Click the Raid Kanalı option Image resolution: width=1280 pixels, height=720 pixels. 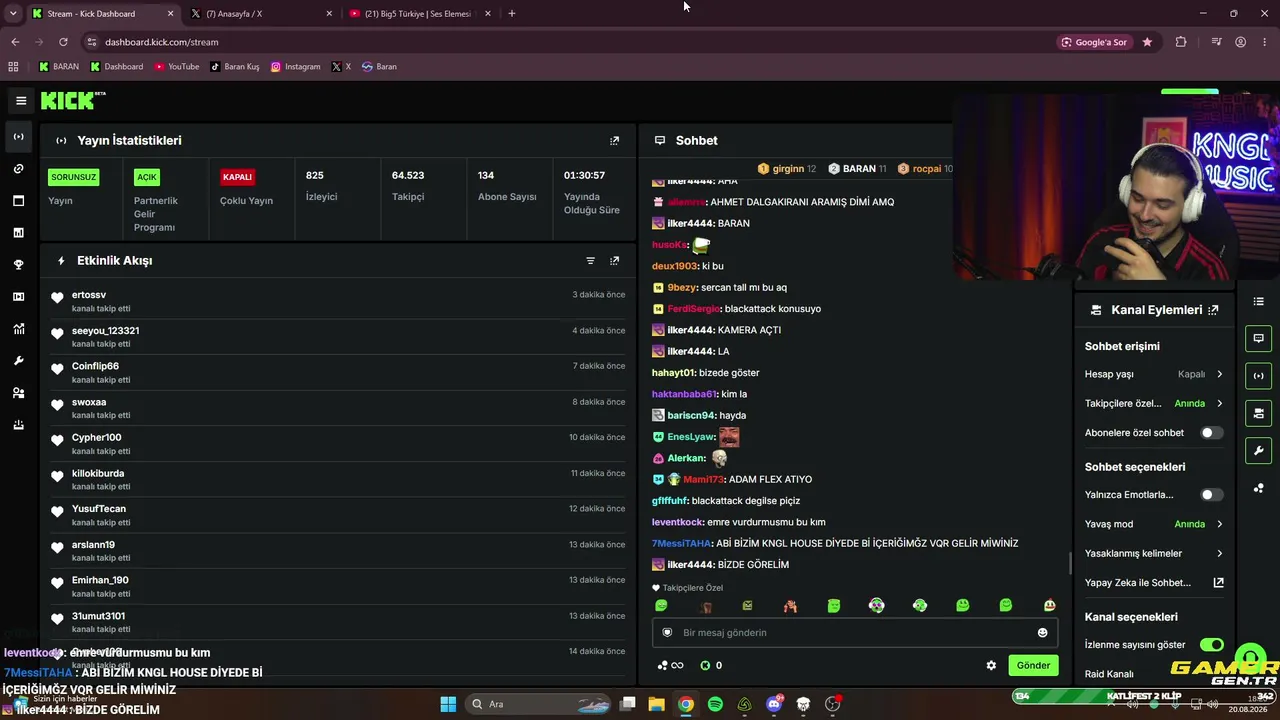[1109, 674]
